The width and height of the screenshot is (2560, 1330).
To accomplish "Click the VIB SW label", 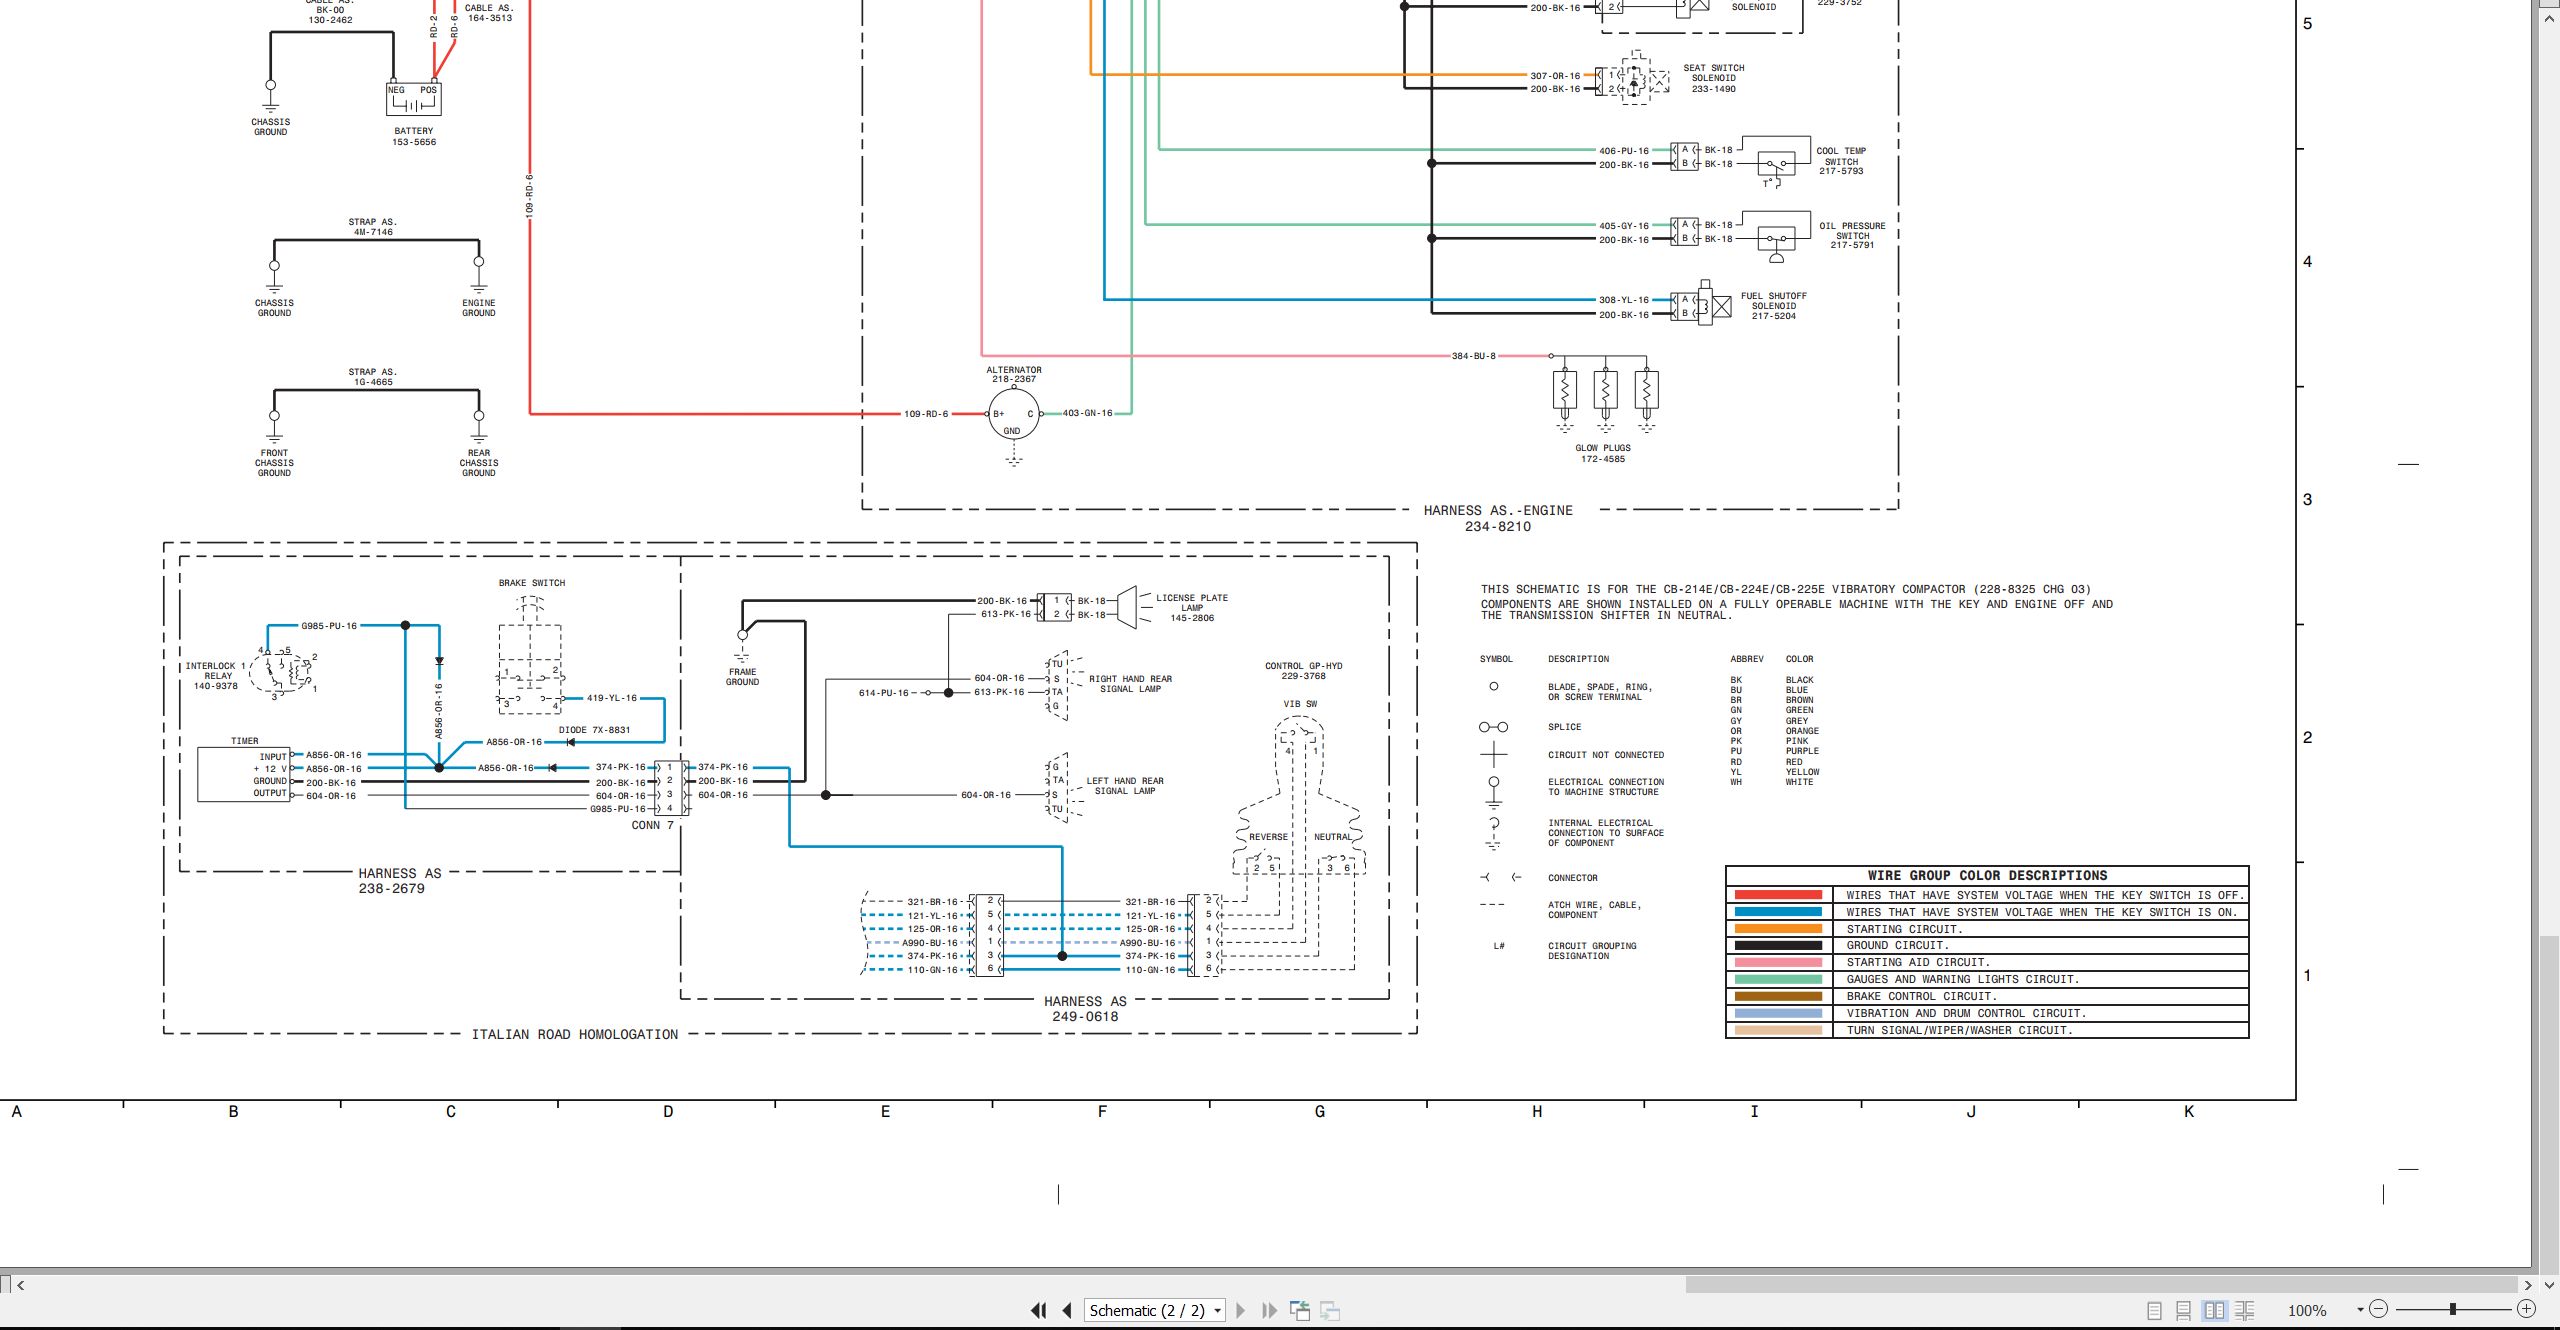I will point(1301,704).
